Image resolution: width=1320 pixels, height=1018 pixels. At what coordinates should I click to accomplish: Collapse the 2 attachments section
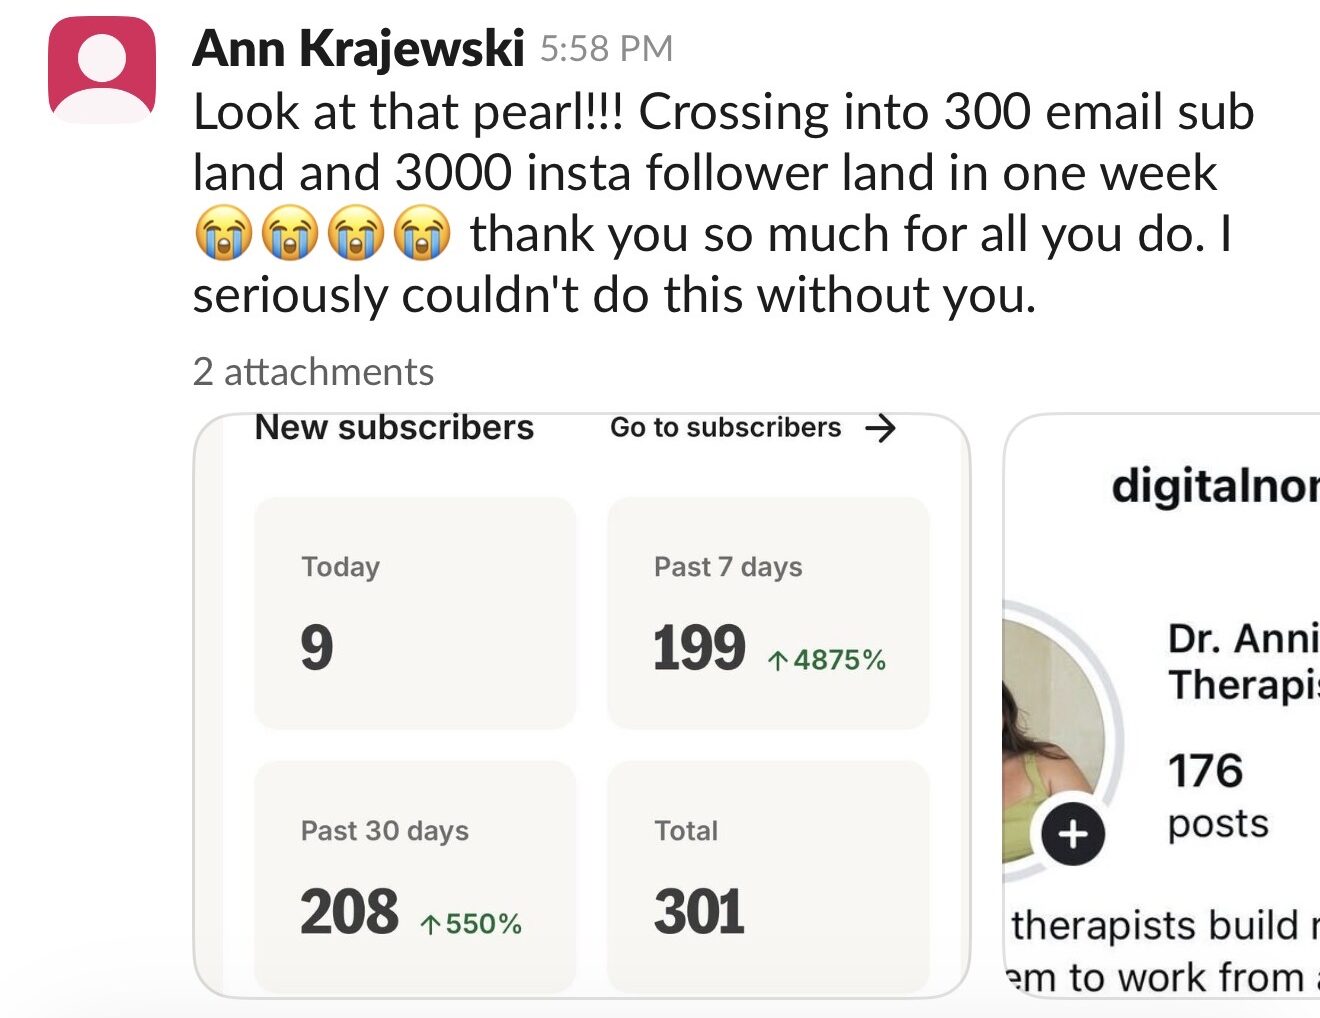pyautogui.click(x=313, y=372)
